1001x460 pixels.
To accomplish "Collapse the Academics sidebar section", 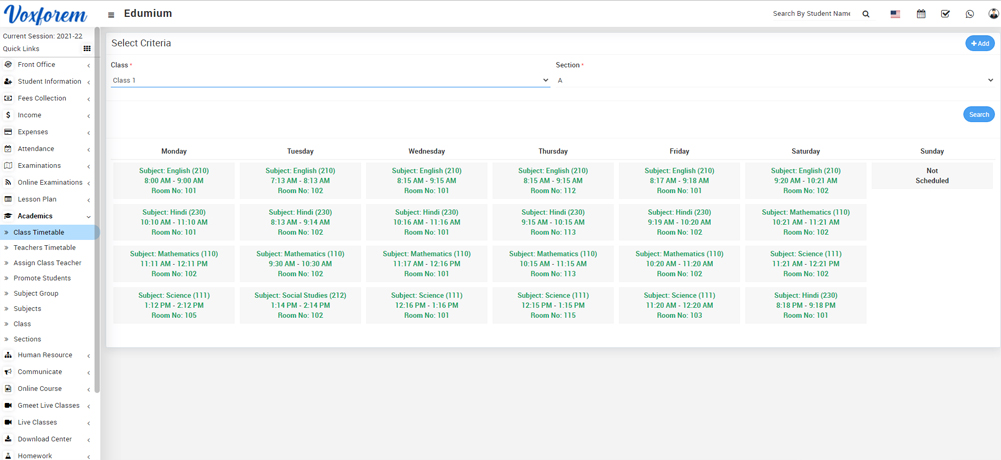I will pos(48,216).
